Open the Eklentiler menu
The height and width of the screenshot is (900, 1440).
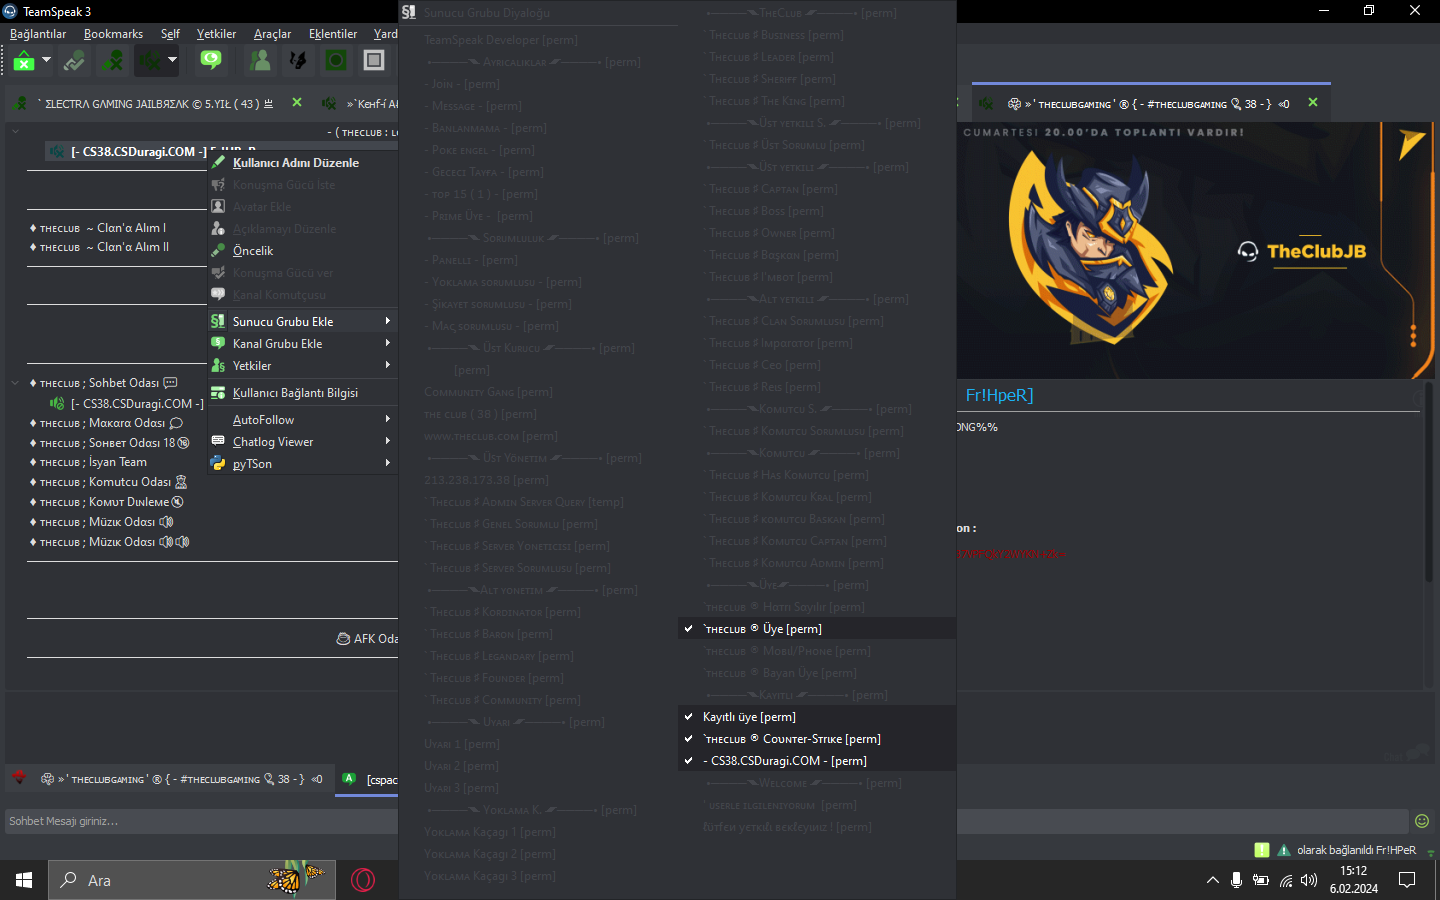point(333,34)
